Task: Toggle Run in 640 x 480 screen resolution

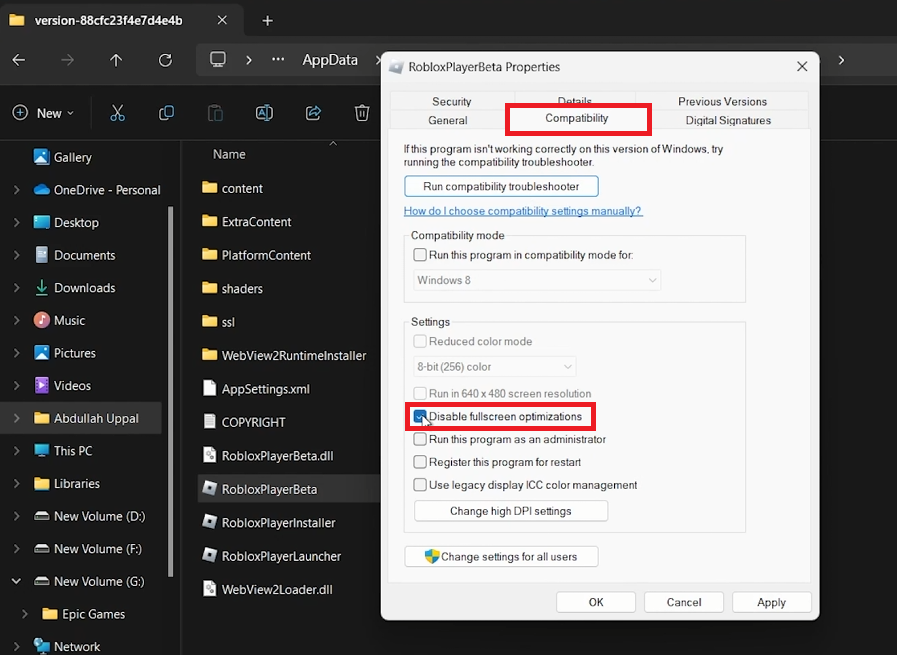Action: pyautogui.click(x=420, y=394)
